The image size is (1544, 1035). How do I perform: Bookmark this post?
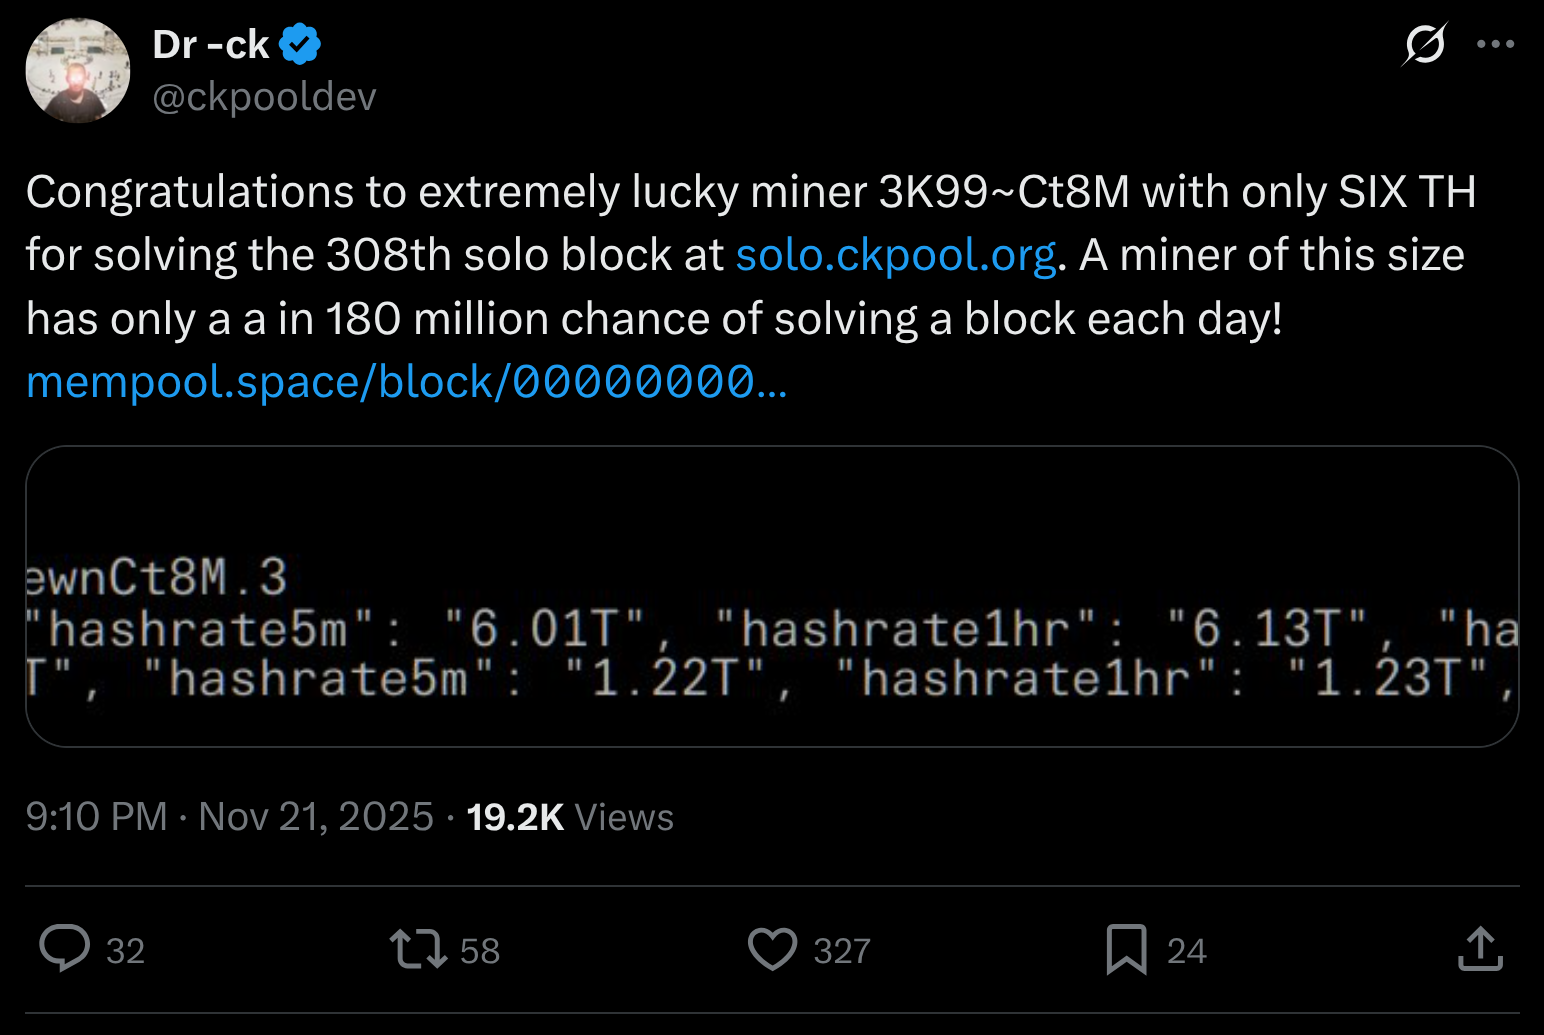coord(1126,948)
